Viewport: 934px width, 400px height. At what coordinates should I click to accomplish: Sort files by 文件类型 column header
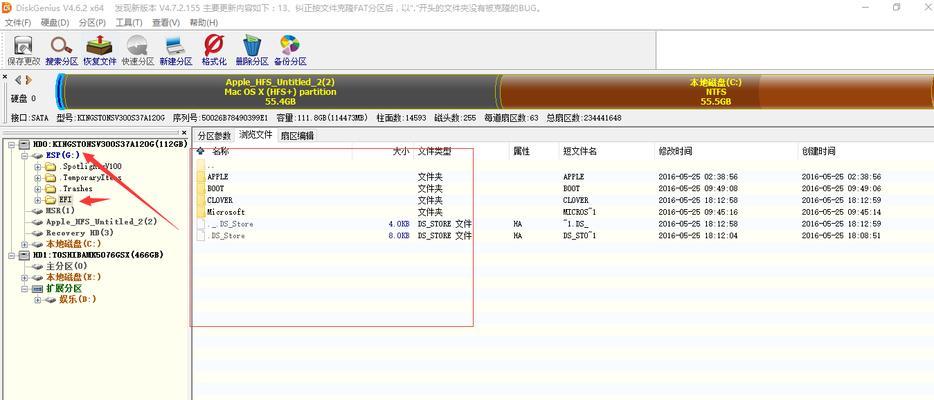(x=462, y=152)
